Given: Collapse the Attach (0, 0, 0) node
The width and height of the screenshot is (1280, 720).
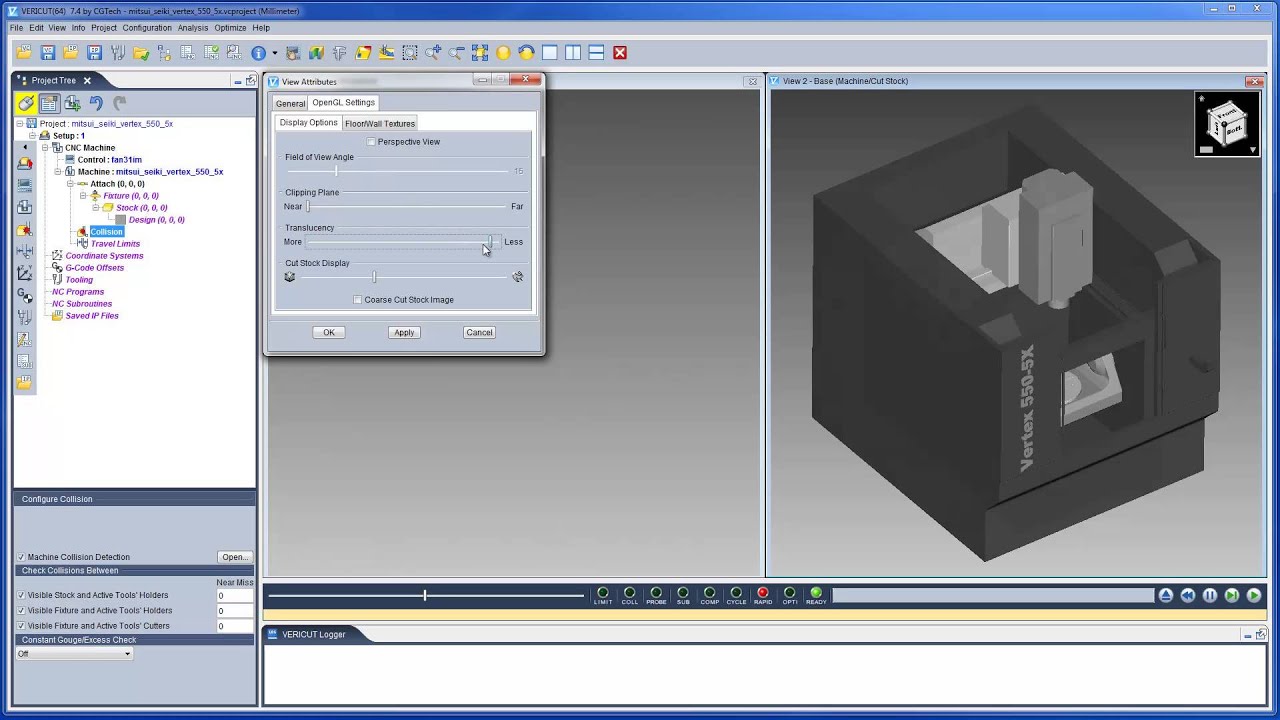Looking at the screenshot, I should point(71,184).
